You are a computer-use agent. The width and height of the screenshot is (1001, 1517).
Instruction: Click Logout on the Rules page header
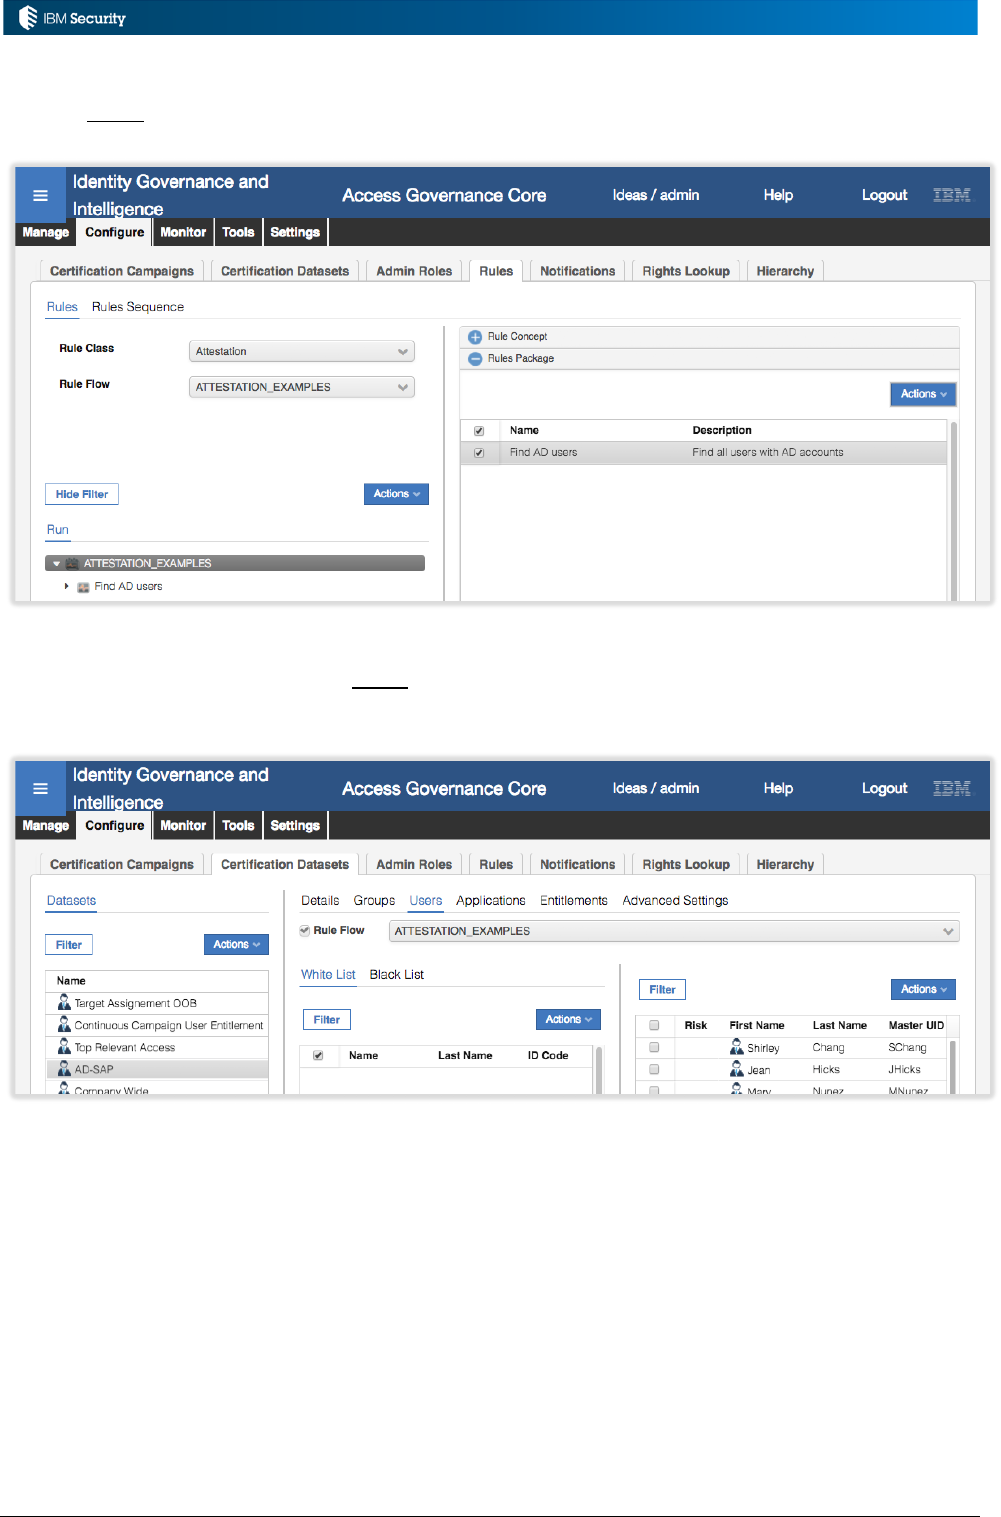885,195
